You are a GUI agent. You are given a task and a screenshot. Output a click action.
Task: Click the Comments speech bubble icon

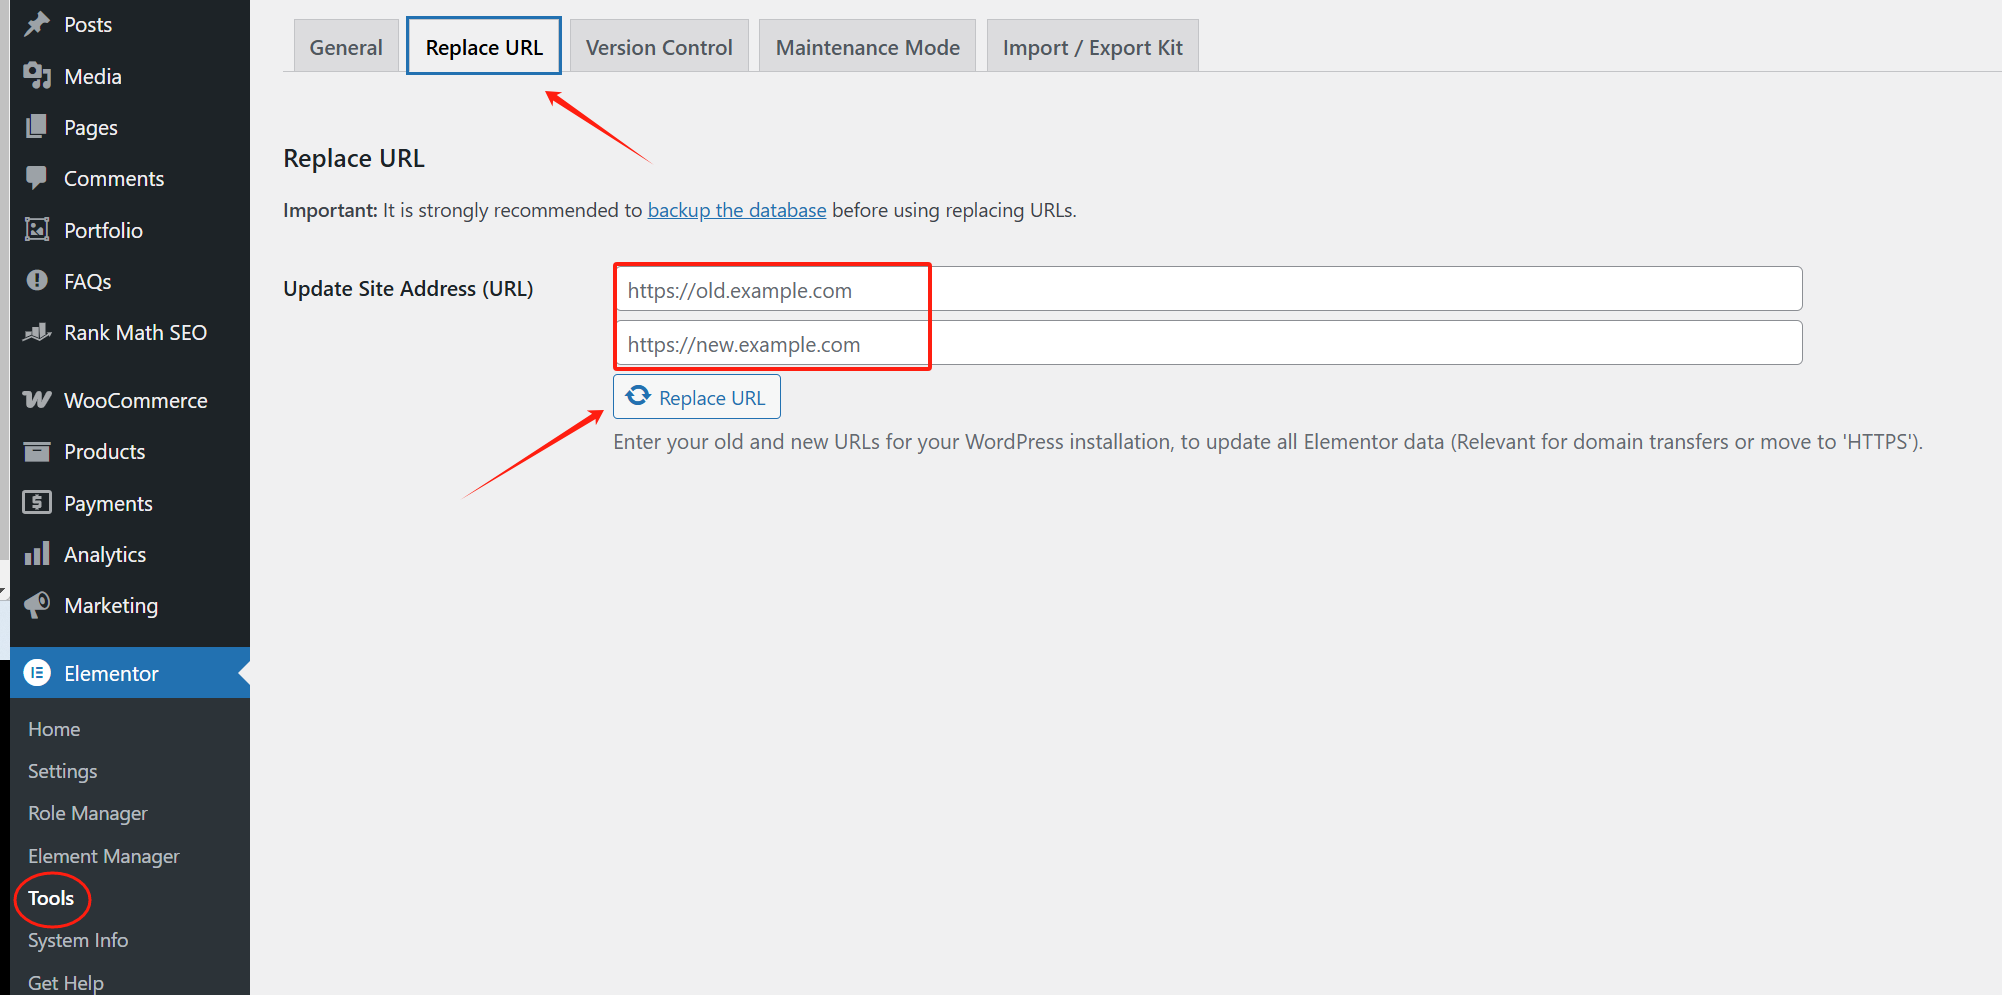pos(37,178)
